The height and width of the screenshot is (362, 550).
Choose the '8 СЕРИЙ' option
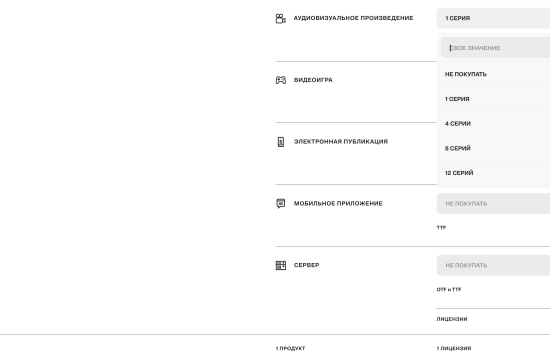(493, 148)
